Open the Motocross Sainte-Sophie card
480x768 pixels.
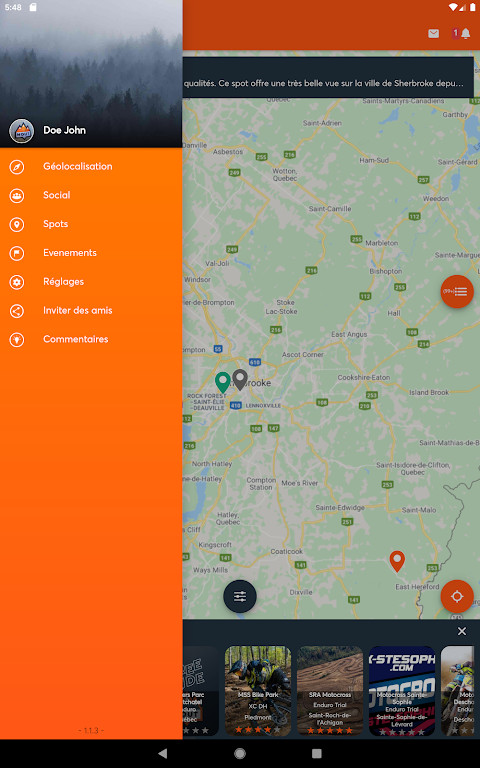(x=402, y=691)
